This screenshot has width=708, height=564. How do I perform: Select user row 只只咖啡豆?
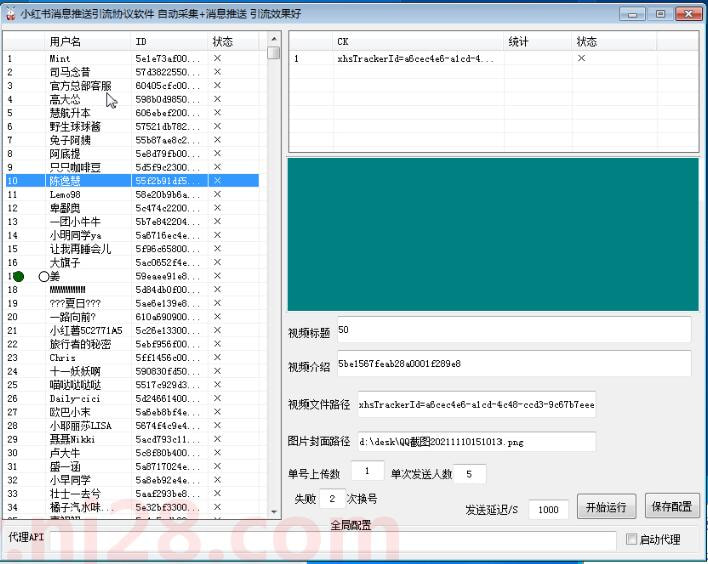point(132,167)
